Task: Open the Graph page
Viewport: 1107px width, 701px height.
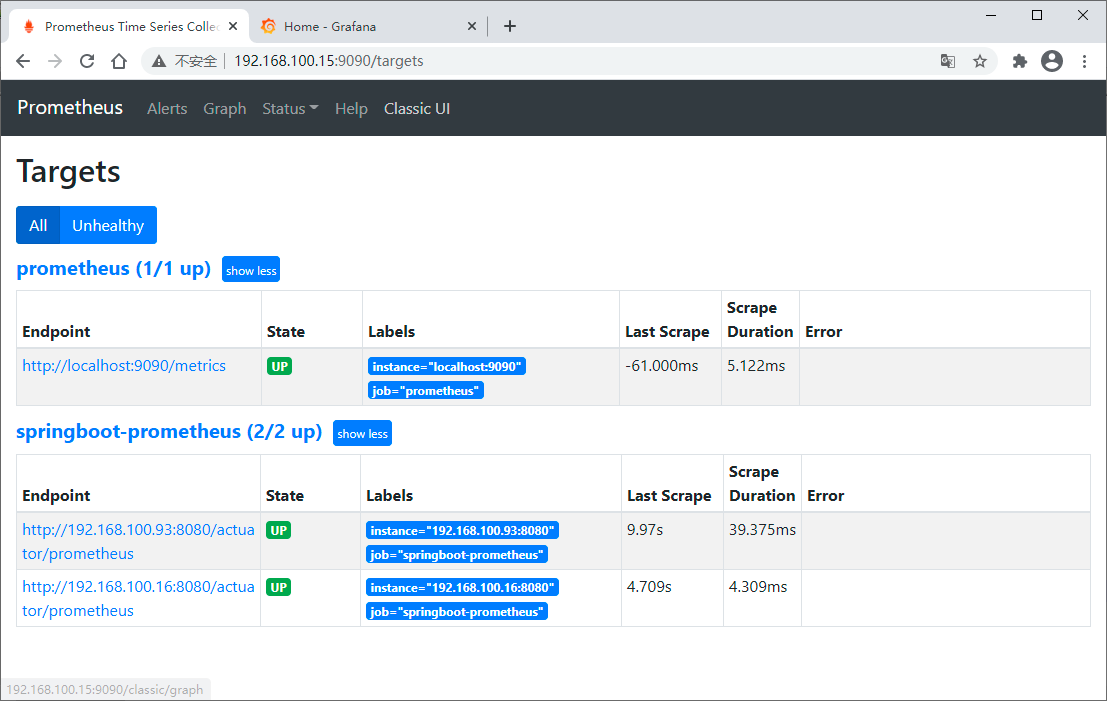Action: tap(225, 109)
